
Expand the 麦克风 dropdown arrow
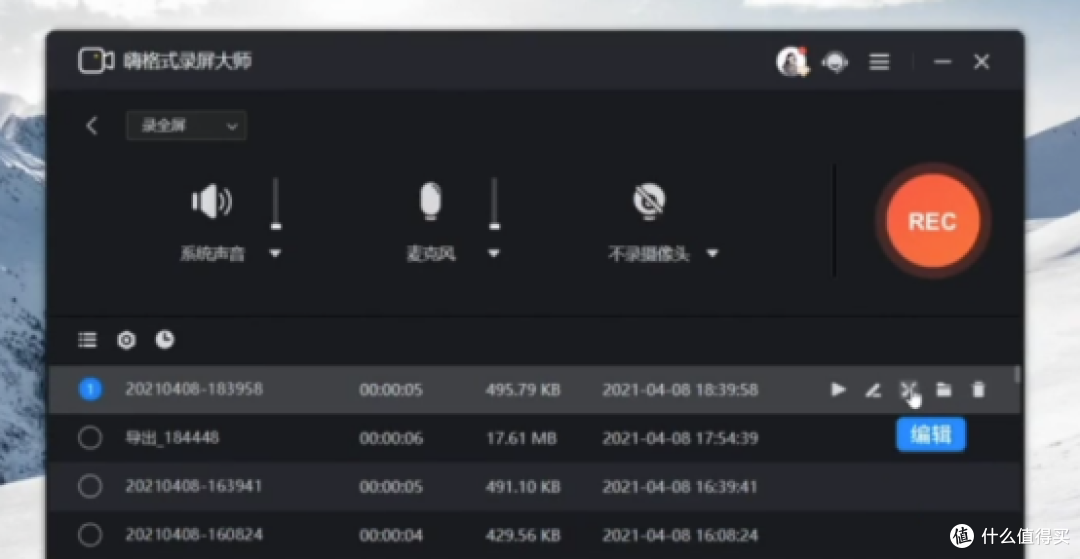click(494, 253)
